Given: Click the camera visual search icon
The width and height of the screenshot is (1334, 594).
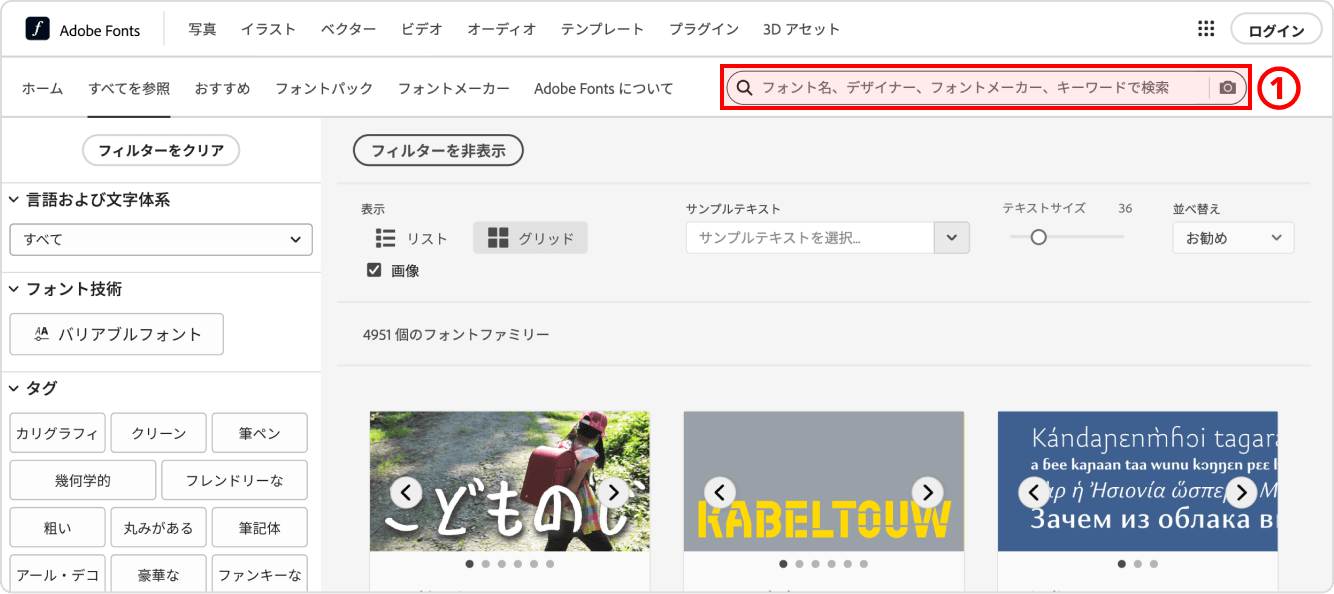Looking at the screenshot, I should (1228, 88).
